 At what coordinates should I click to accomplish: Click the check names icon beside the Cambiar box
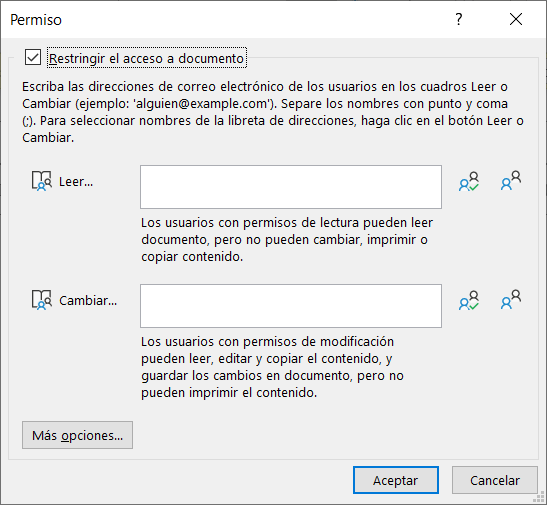469,300
